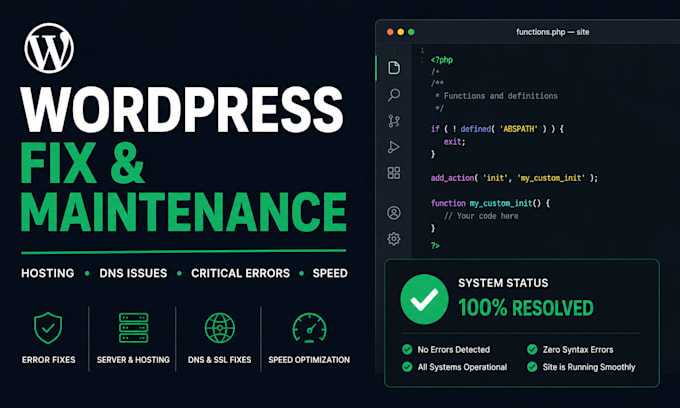The image size is (680, 408).
Task: Click the functions.php — site window title
Action: pos(552,32)
